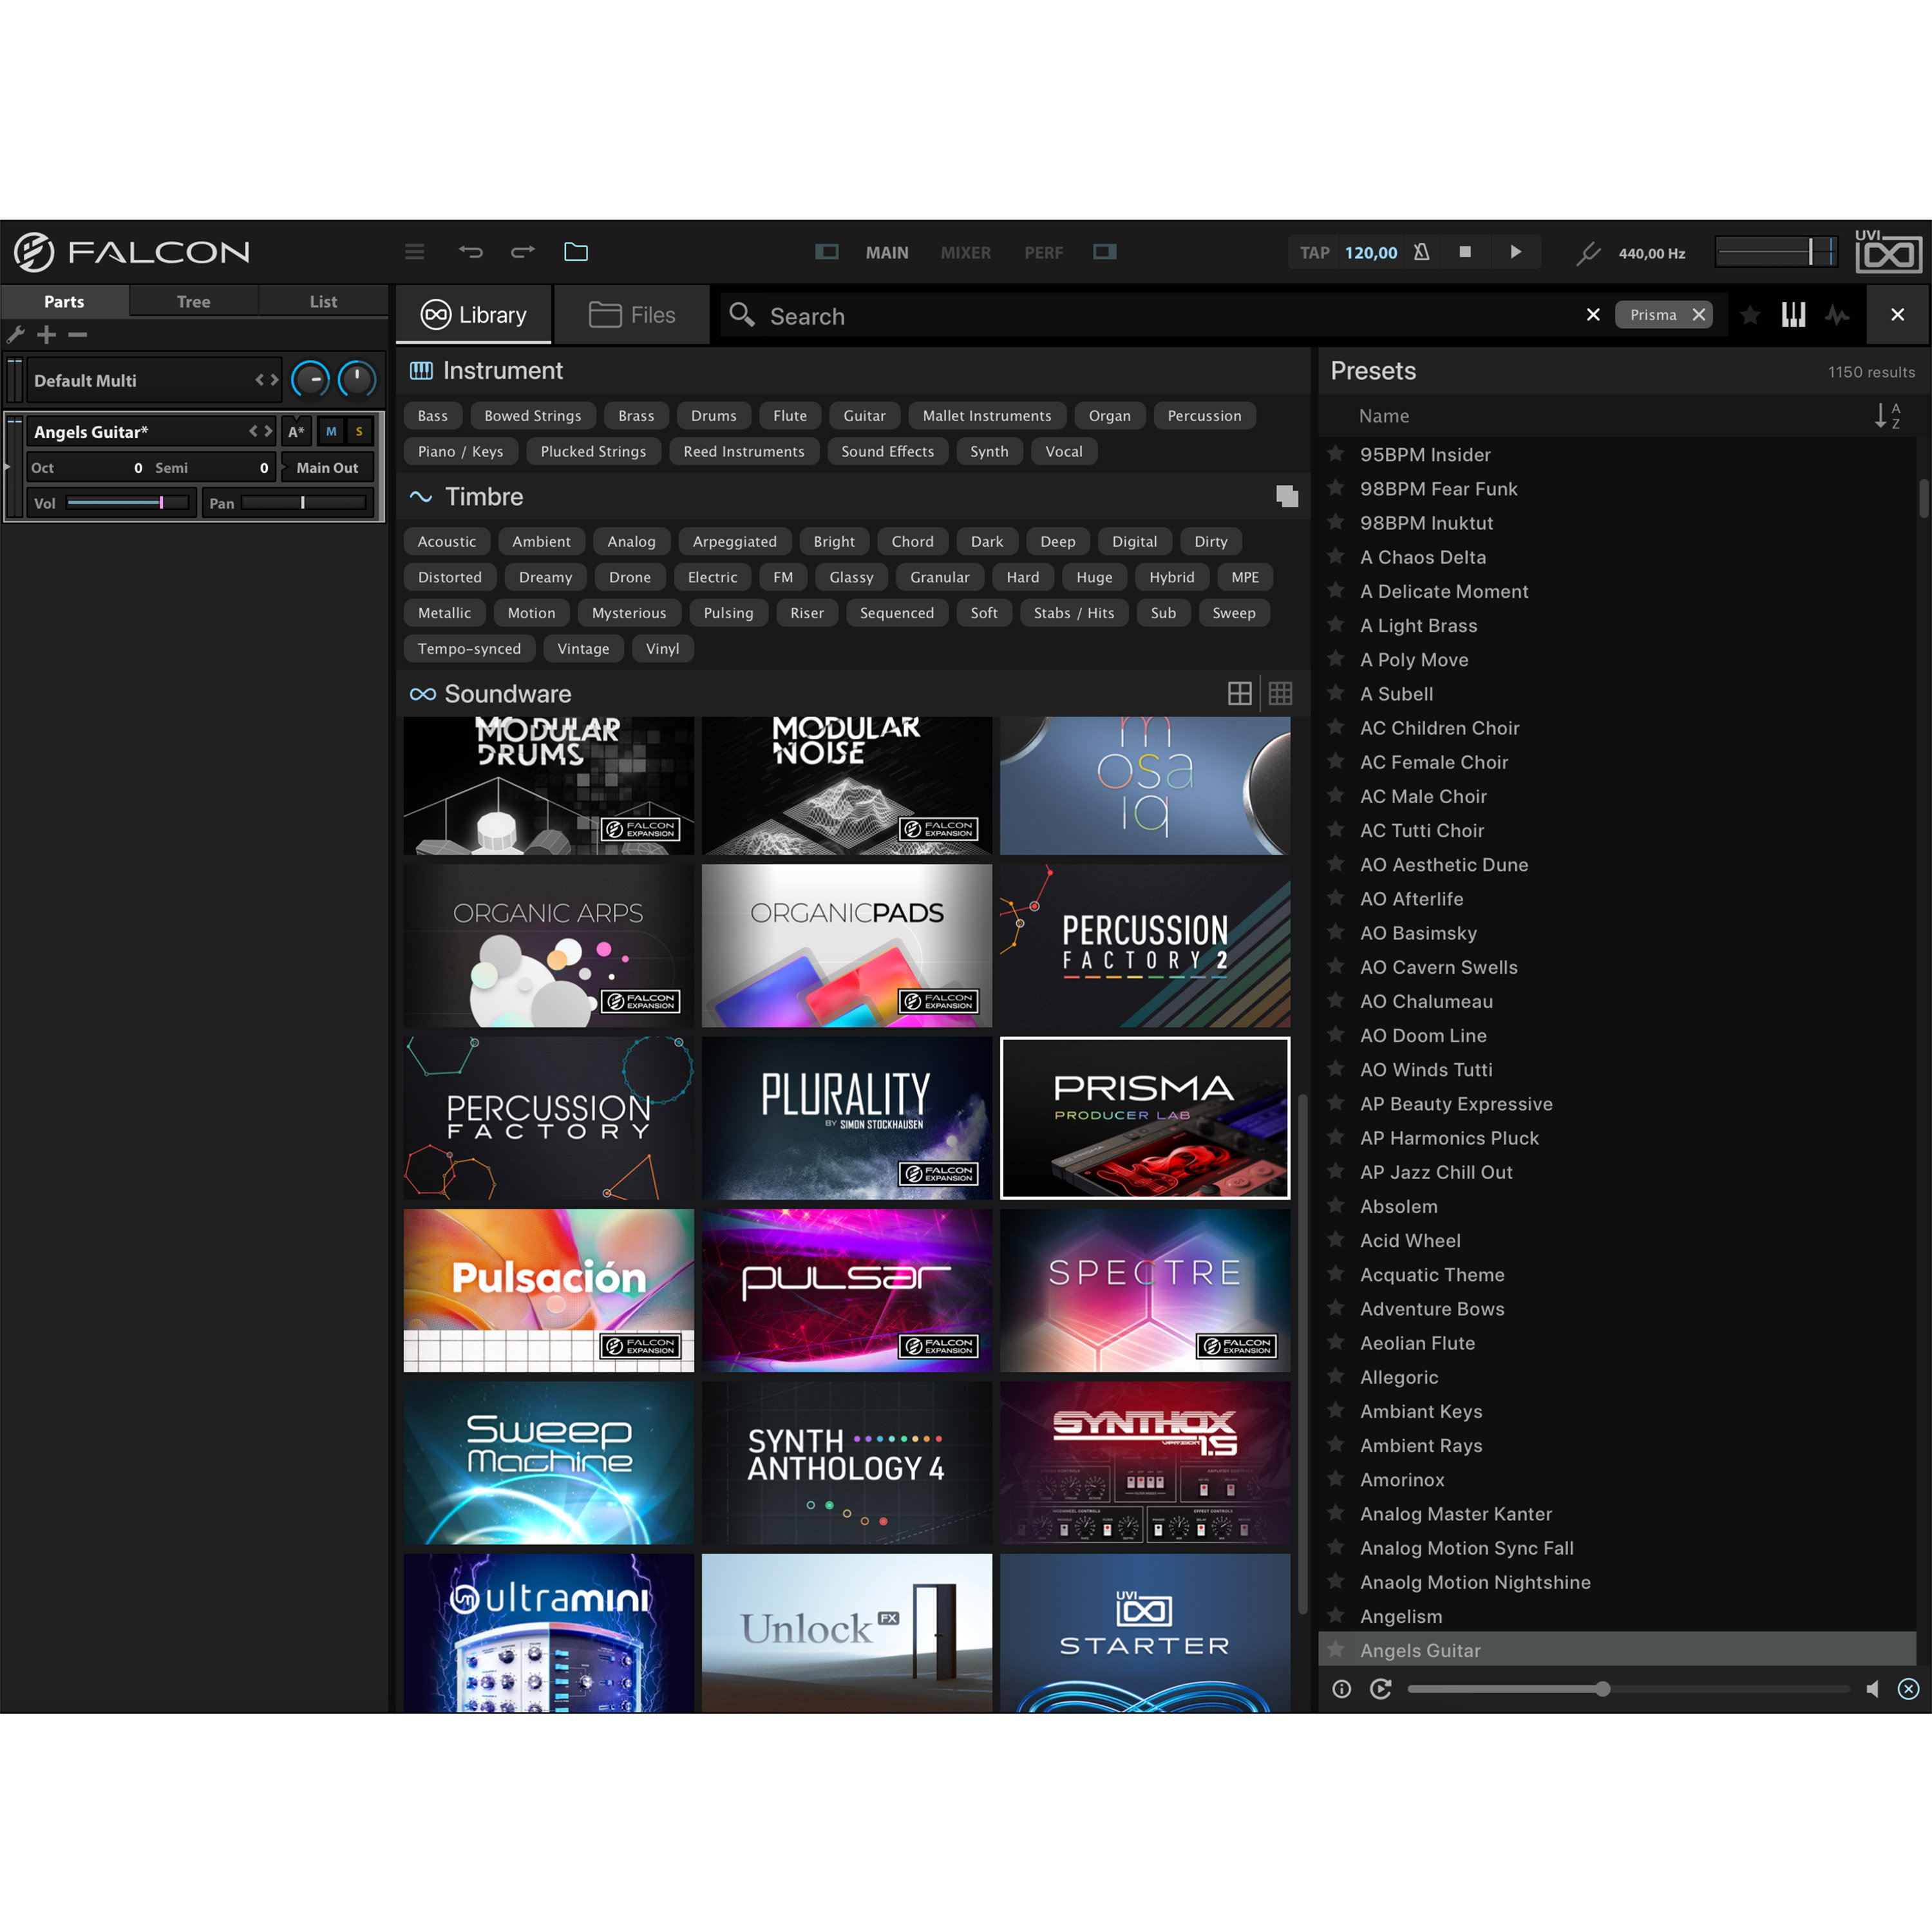Click the UVI logo icon

click(1888, 251)
